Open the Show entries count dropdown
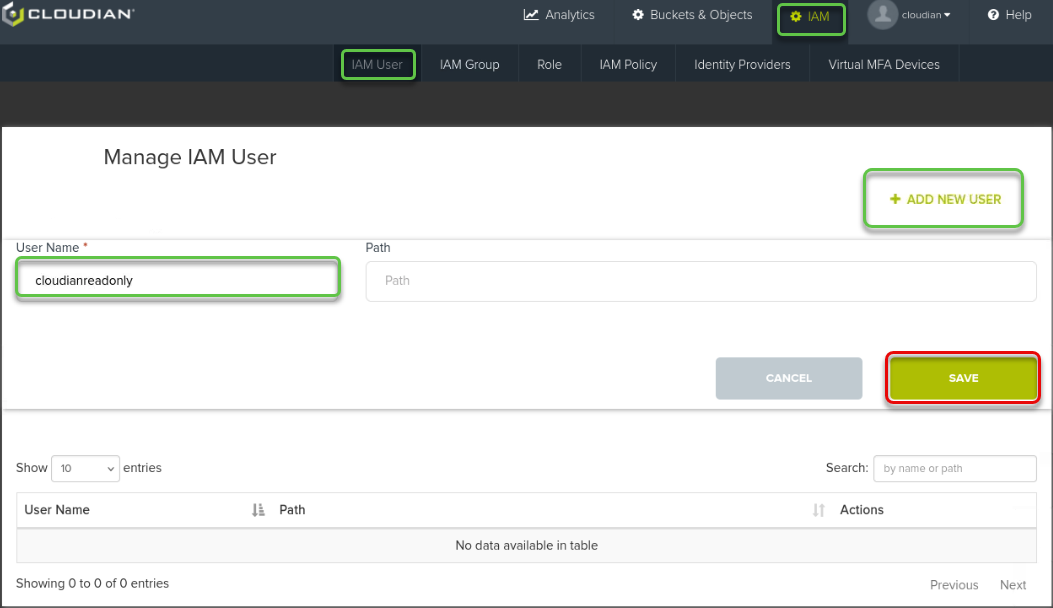This screenshot has width=1053, height=608. click(85, 468)
